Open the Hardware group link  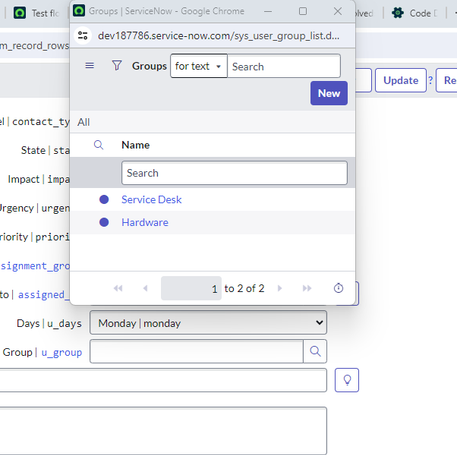[145, 222]
